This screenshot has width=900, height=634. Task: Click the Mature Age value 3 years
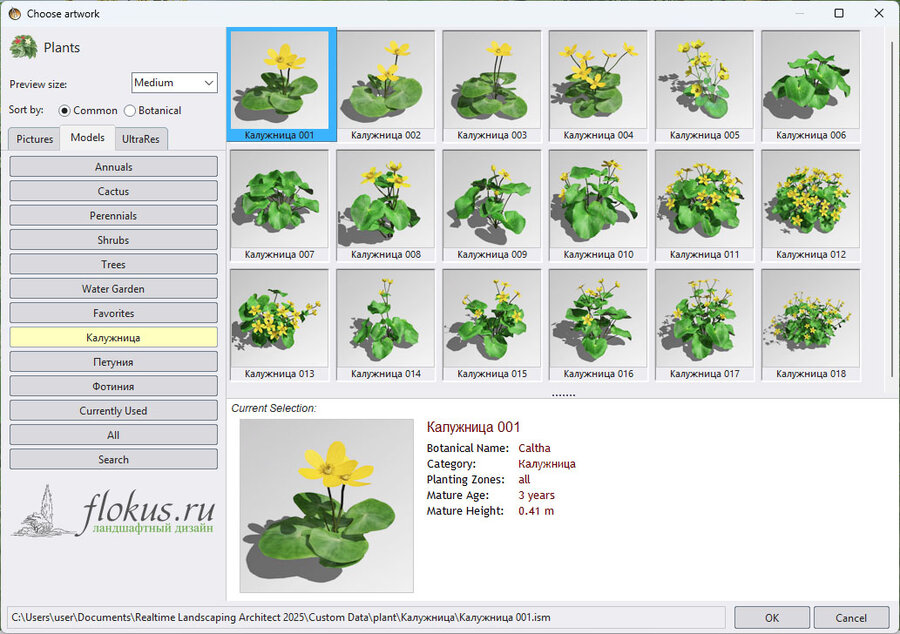click(537, 495)
